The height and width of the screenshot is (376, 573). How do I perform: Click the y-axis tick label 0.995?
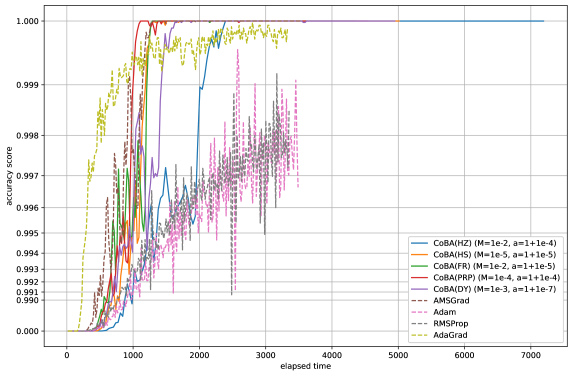click(27, 233)
